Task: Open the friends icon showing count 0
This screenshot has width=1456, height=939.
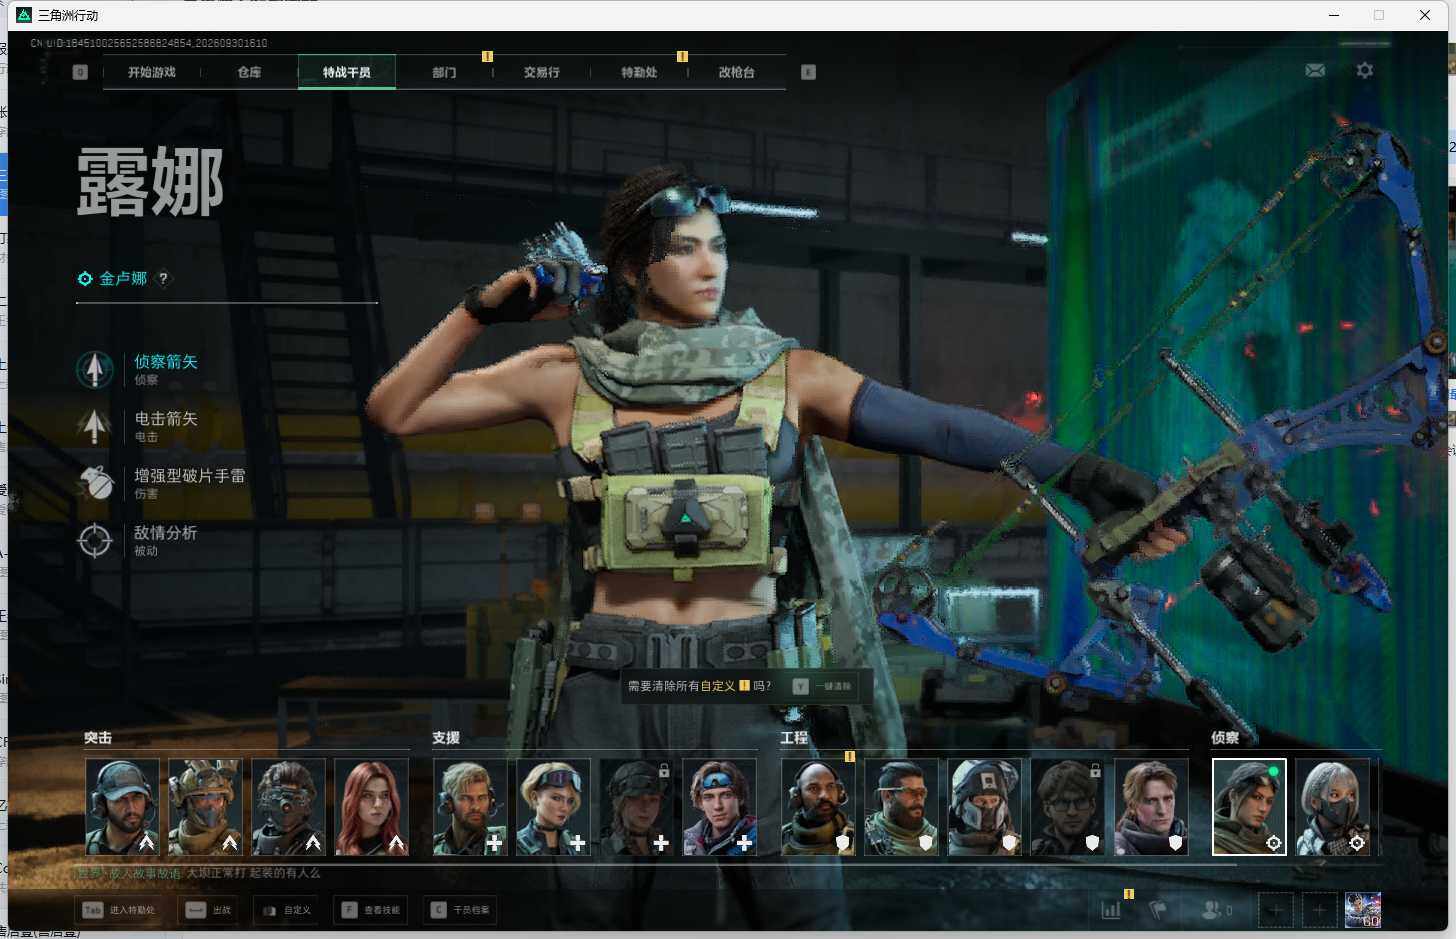Action: tap(1216, 910)
